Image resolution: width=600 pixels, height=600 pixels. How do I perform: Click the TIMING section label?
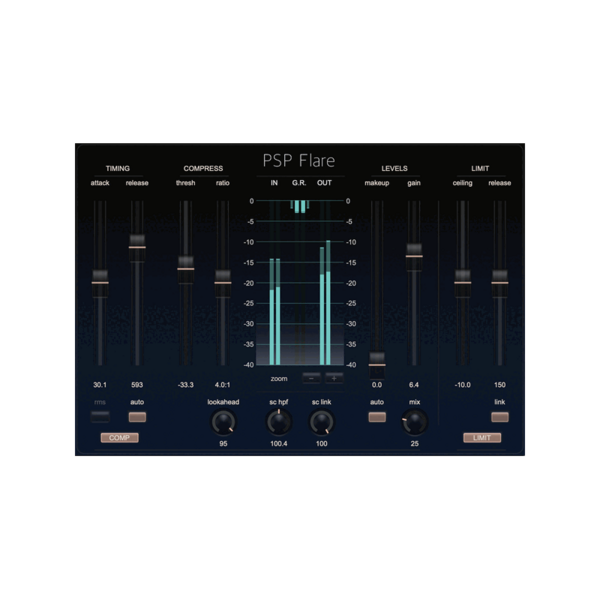click(118, 168)
